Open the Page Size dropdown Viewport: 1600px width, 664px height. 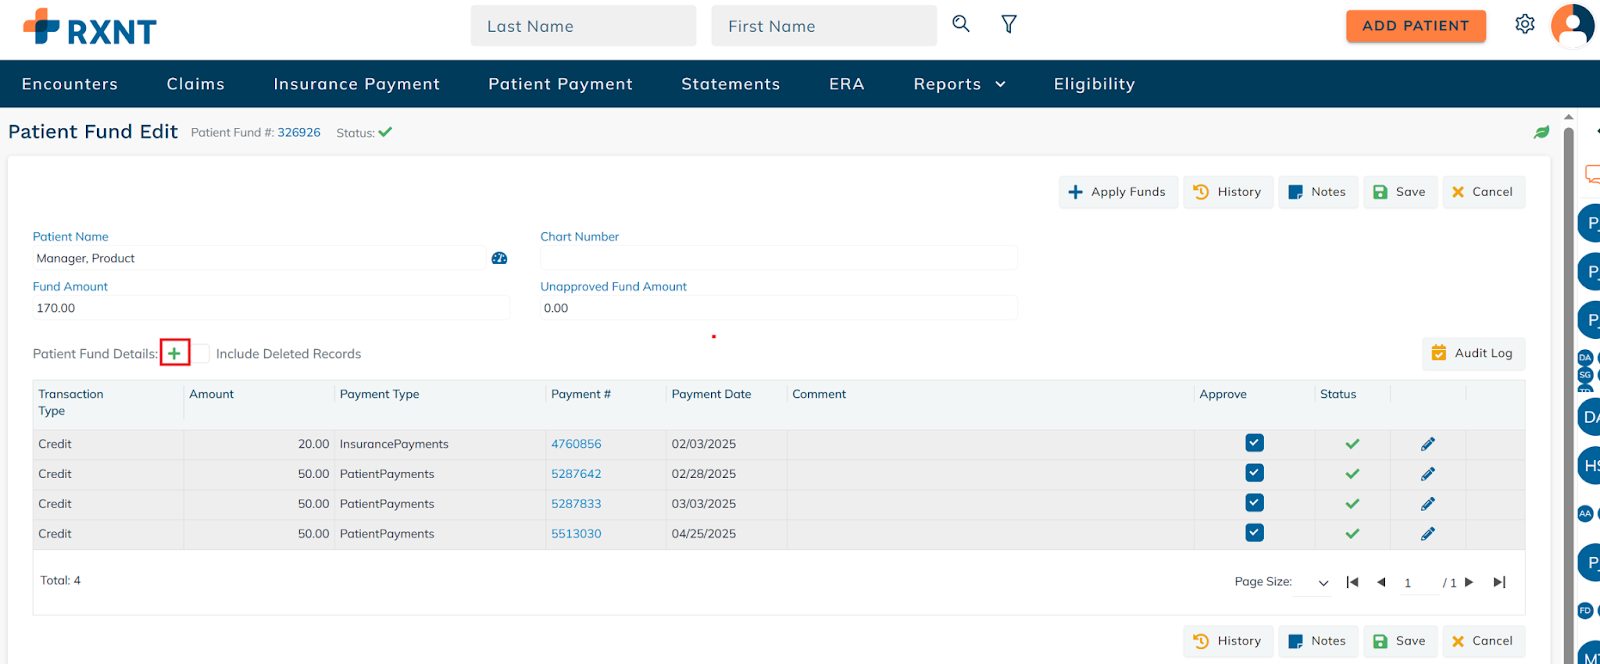coord(1322,583)
